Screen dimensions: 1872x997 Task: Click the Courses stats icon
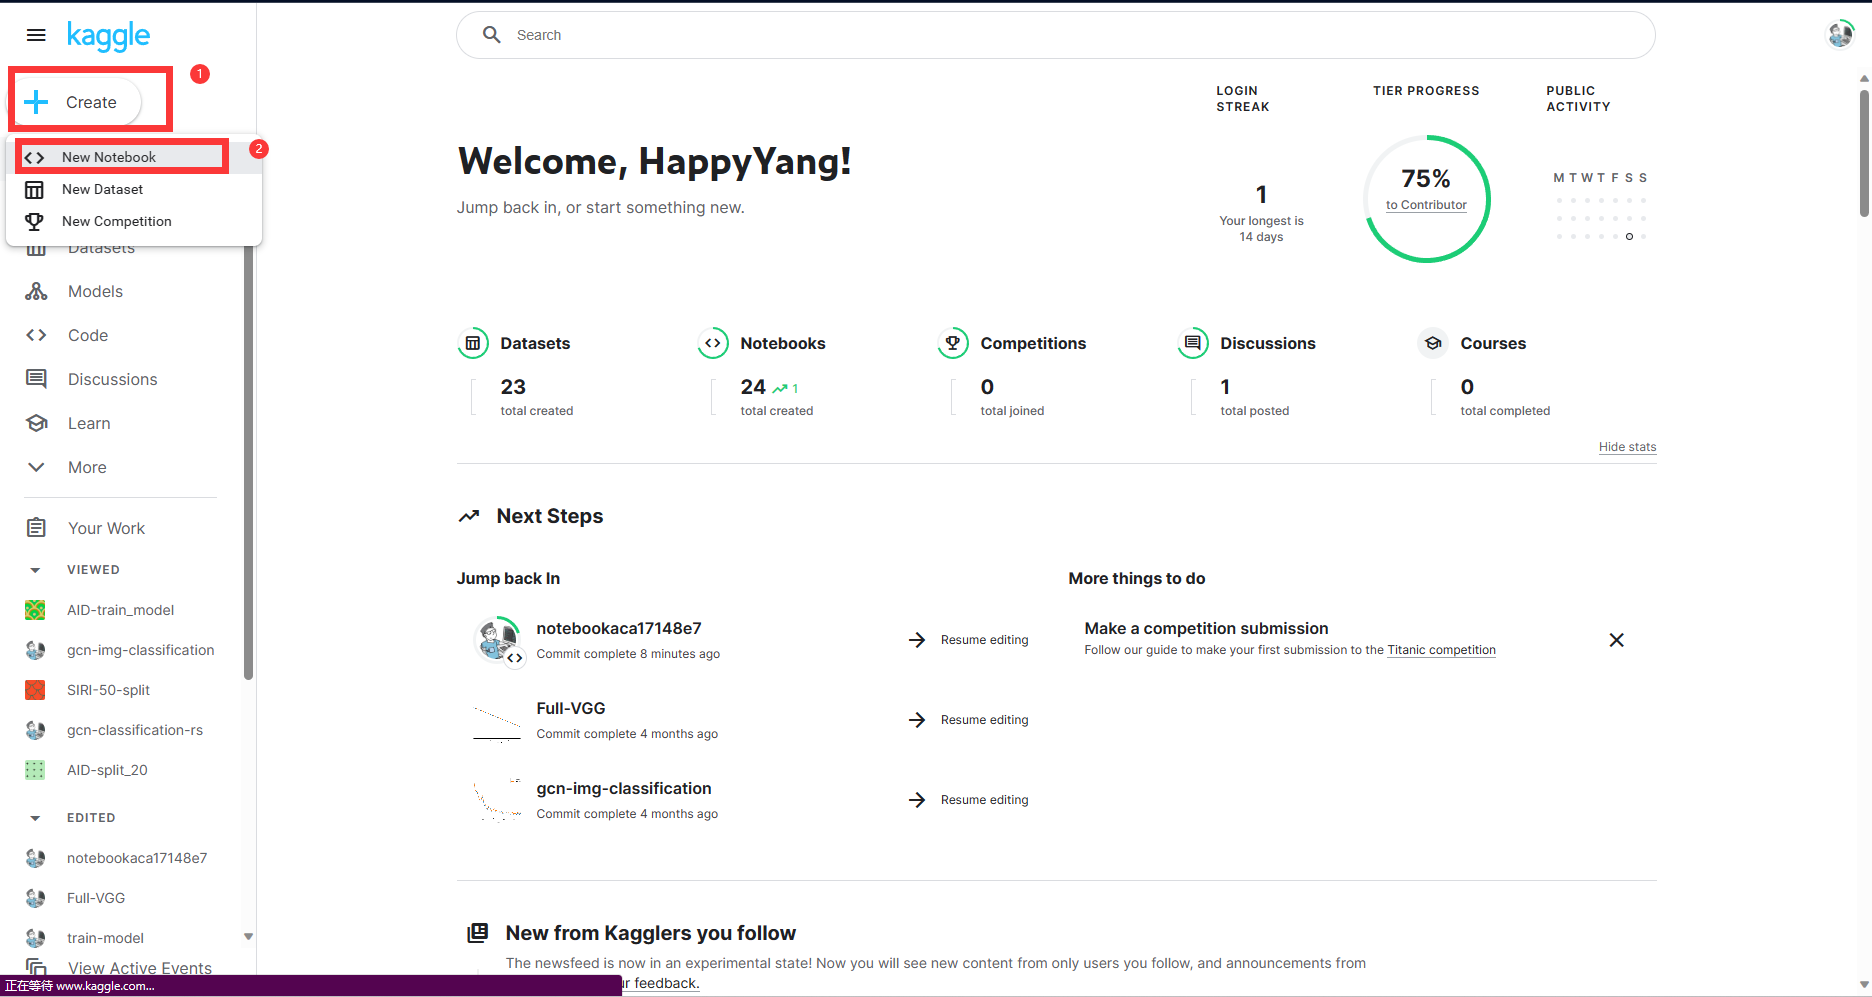(1433, 343)
